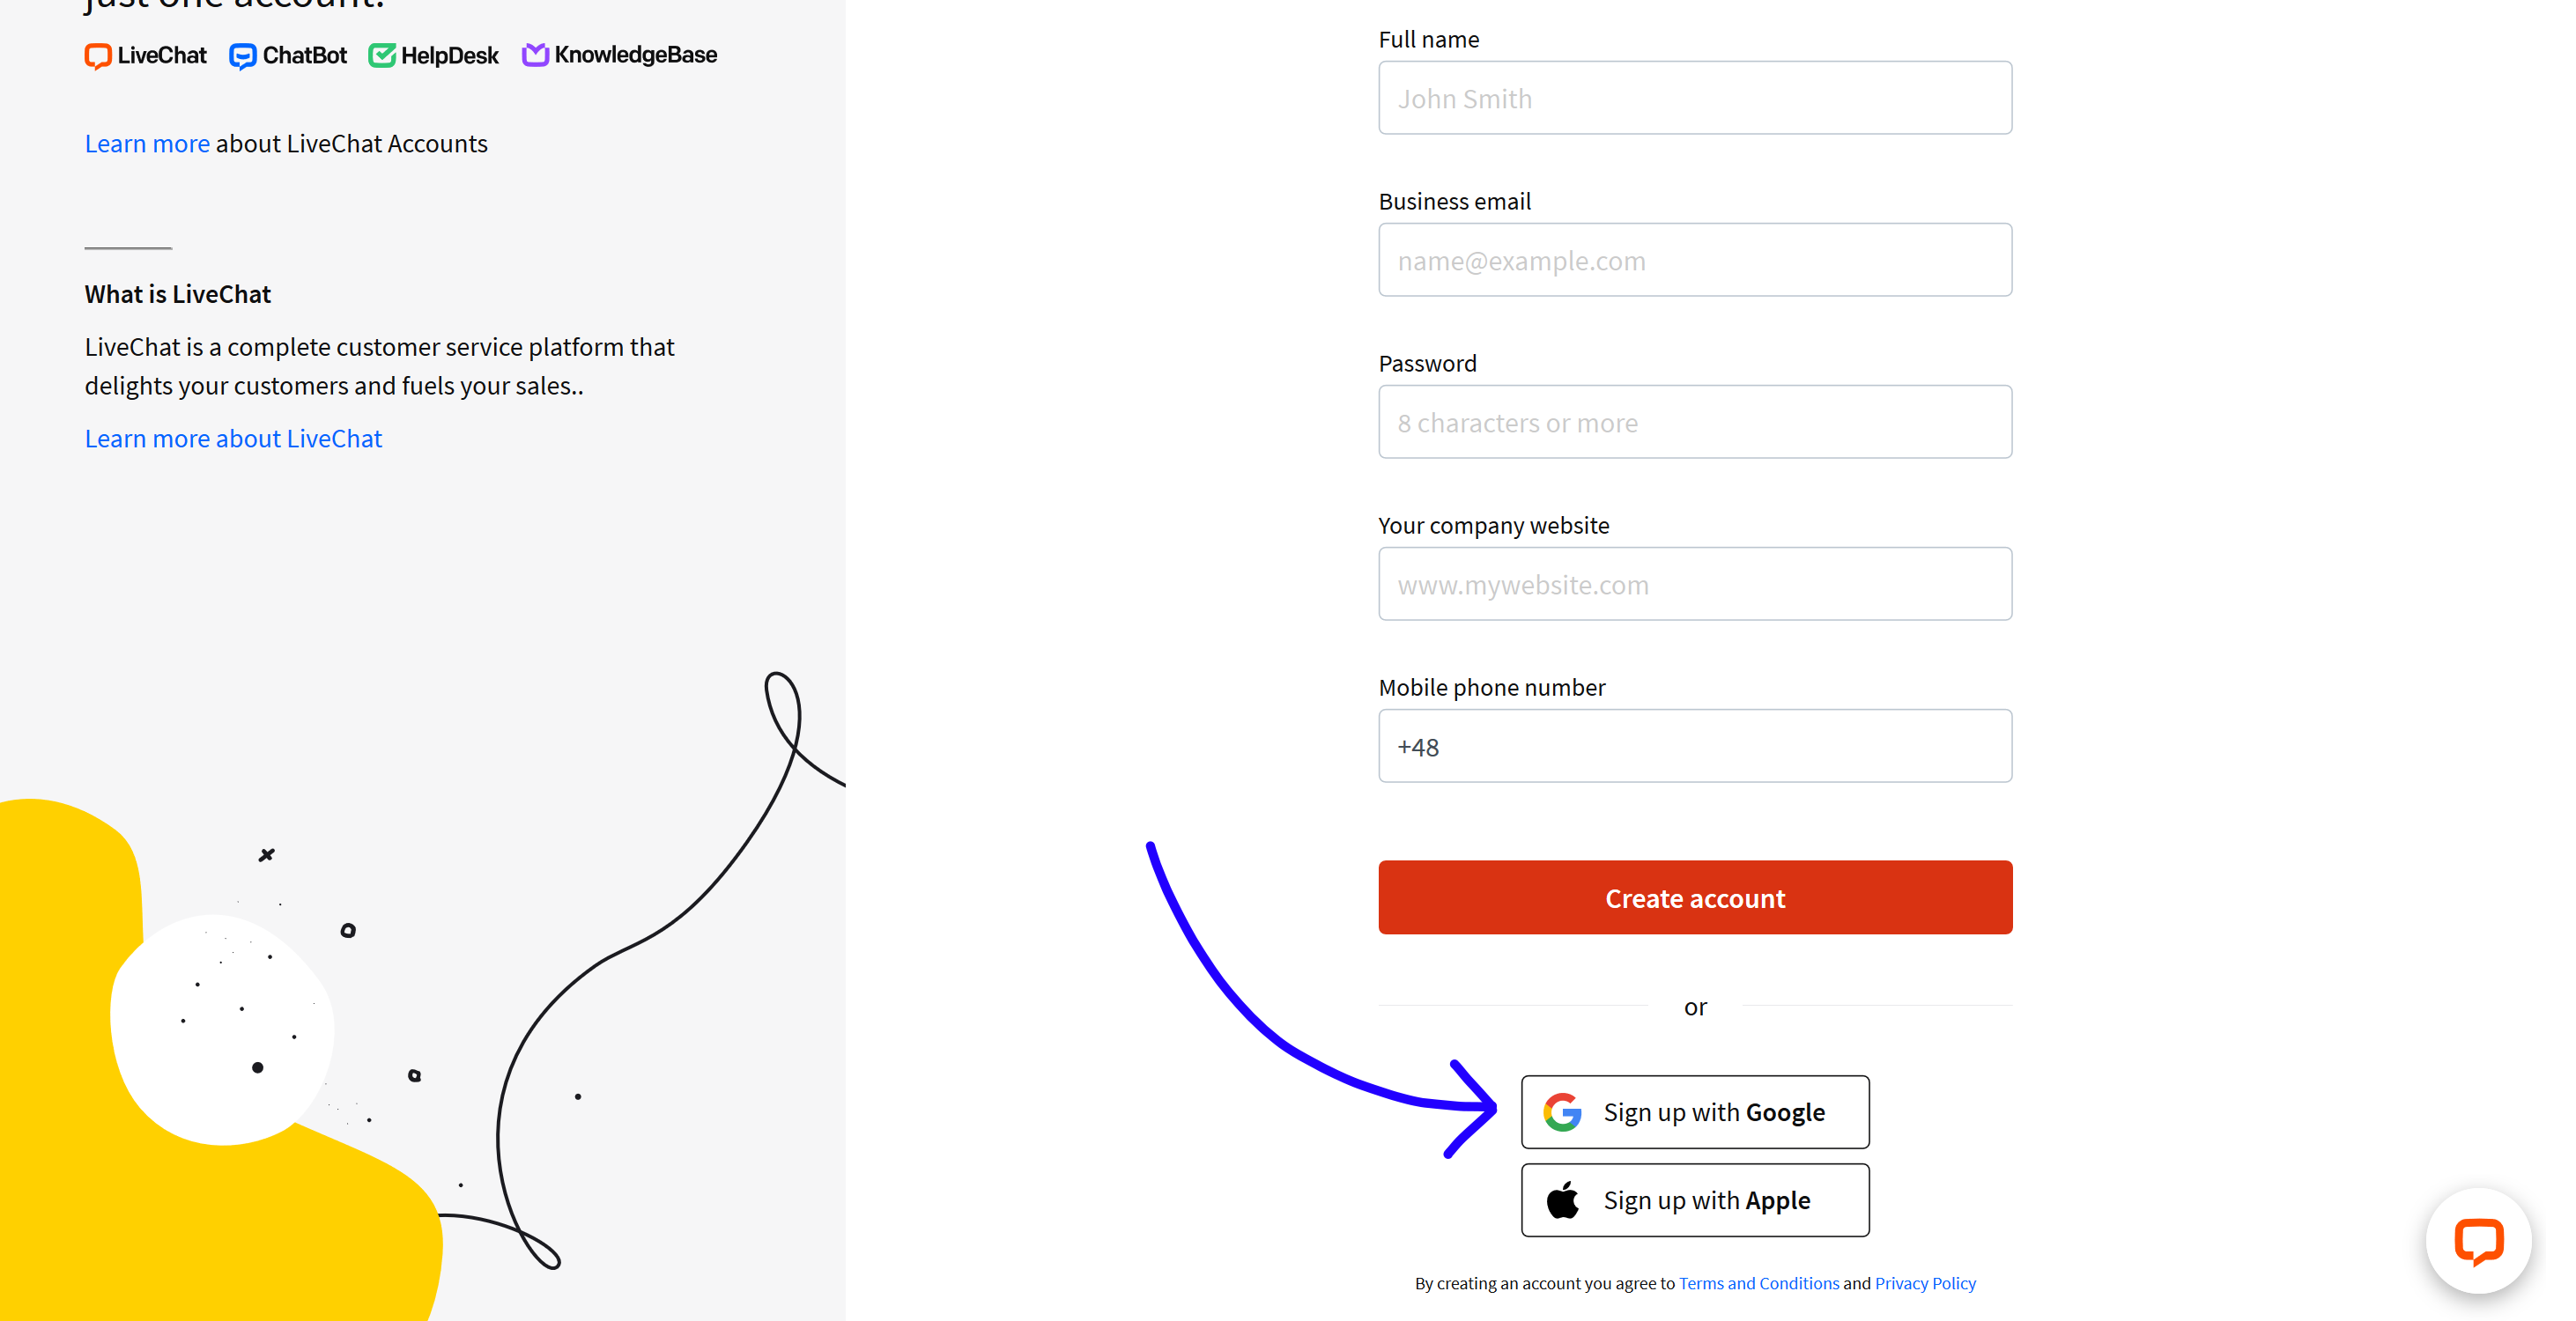The width and height of the screenshot is (2576, 1321).
Task: Select the Full name input field
Action: tap(1695, 96)
